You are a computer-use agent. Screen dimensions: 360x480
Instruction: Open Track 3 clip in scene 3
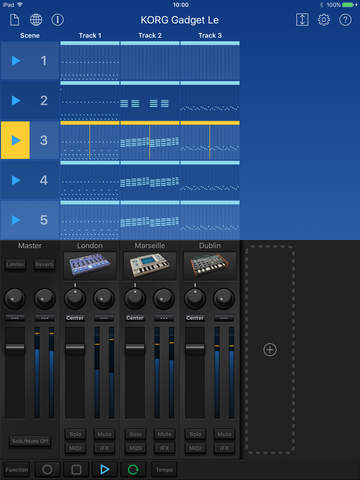[210, 140]
